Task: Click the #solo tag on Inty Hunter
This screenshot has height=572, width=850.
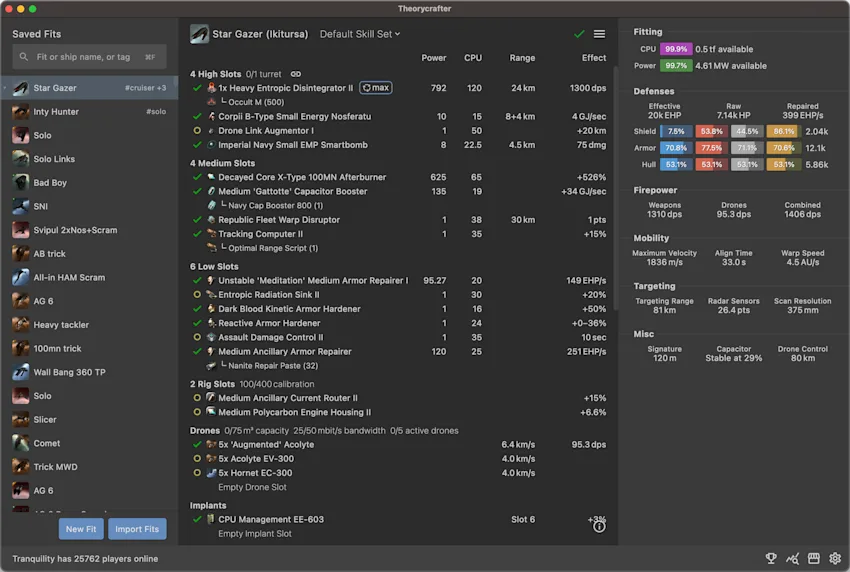Action: (156, 112)
